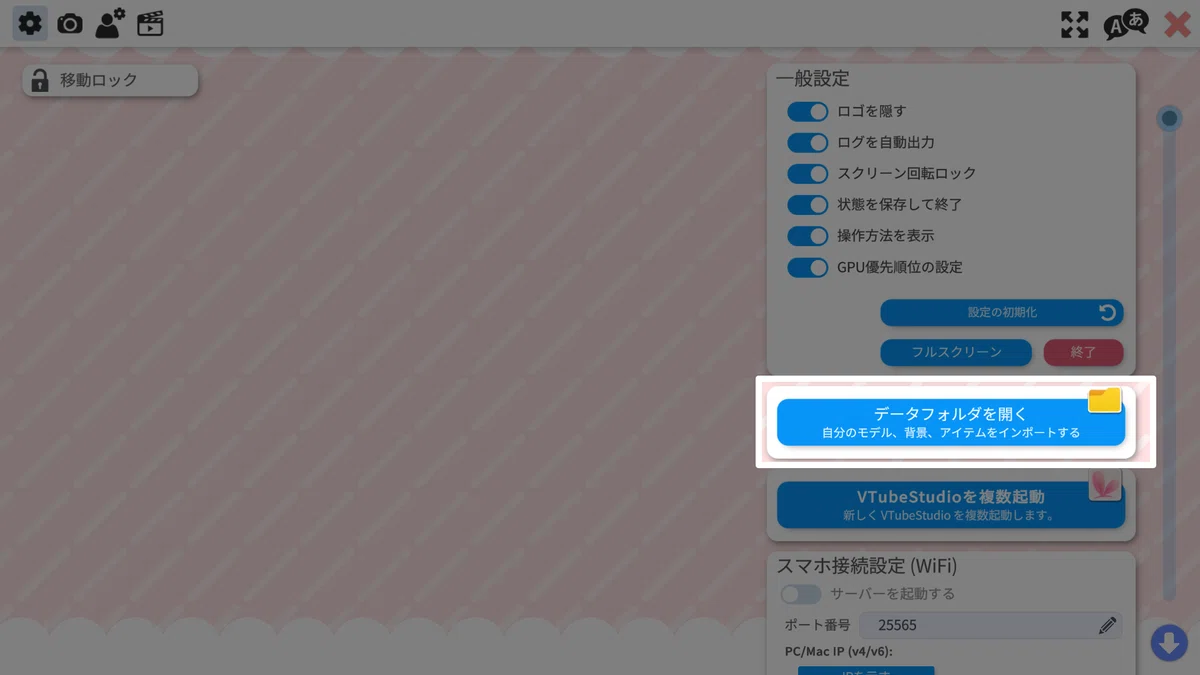Open the general settings gear tab
The height and width of the screenshot is (675, 1200).
click(30, 24)
